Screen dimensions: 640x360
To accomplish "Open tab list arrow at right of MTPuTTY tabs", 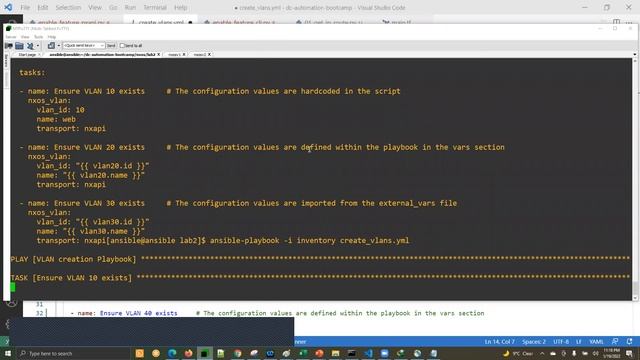I will [635, 54].
